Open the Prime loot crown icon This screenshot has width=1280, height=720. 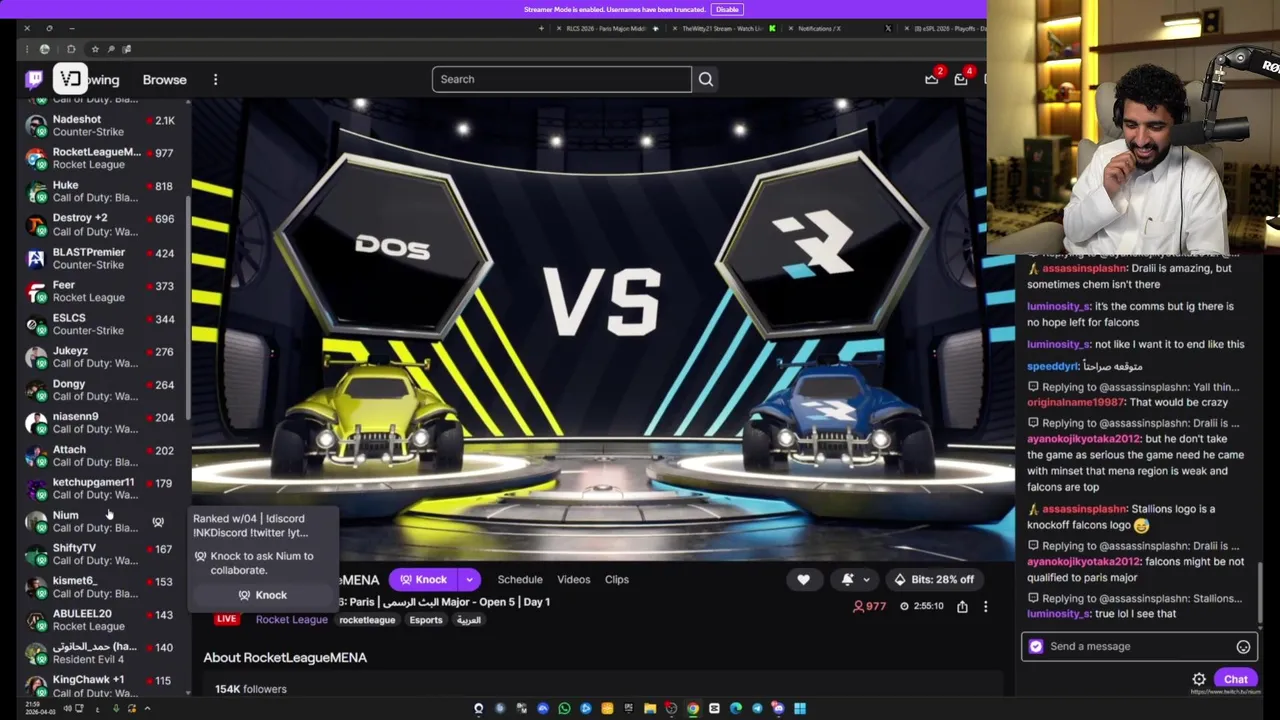tap(932, 79)
